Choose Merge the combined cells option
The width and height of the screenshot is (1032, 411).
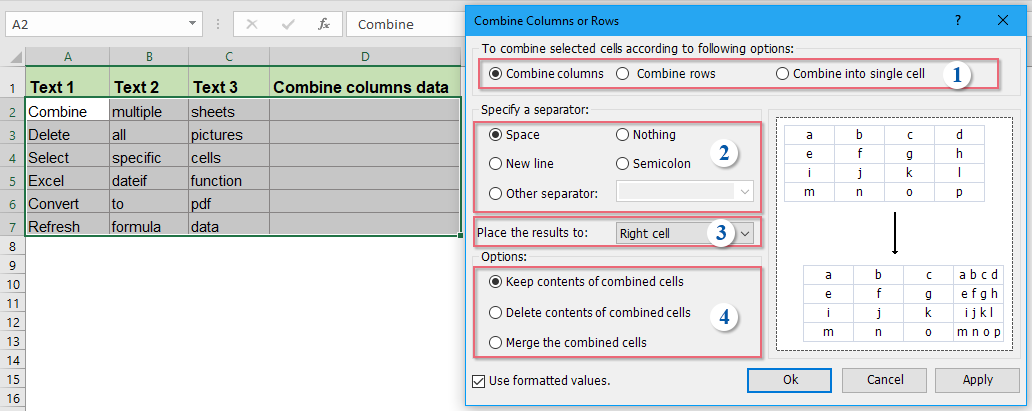(x=495, y=342)
